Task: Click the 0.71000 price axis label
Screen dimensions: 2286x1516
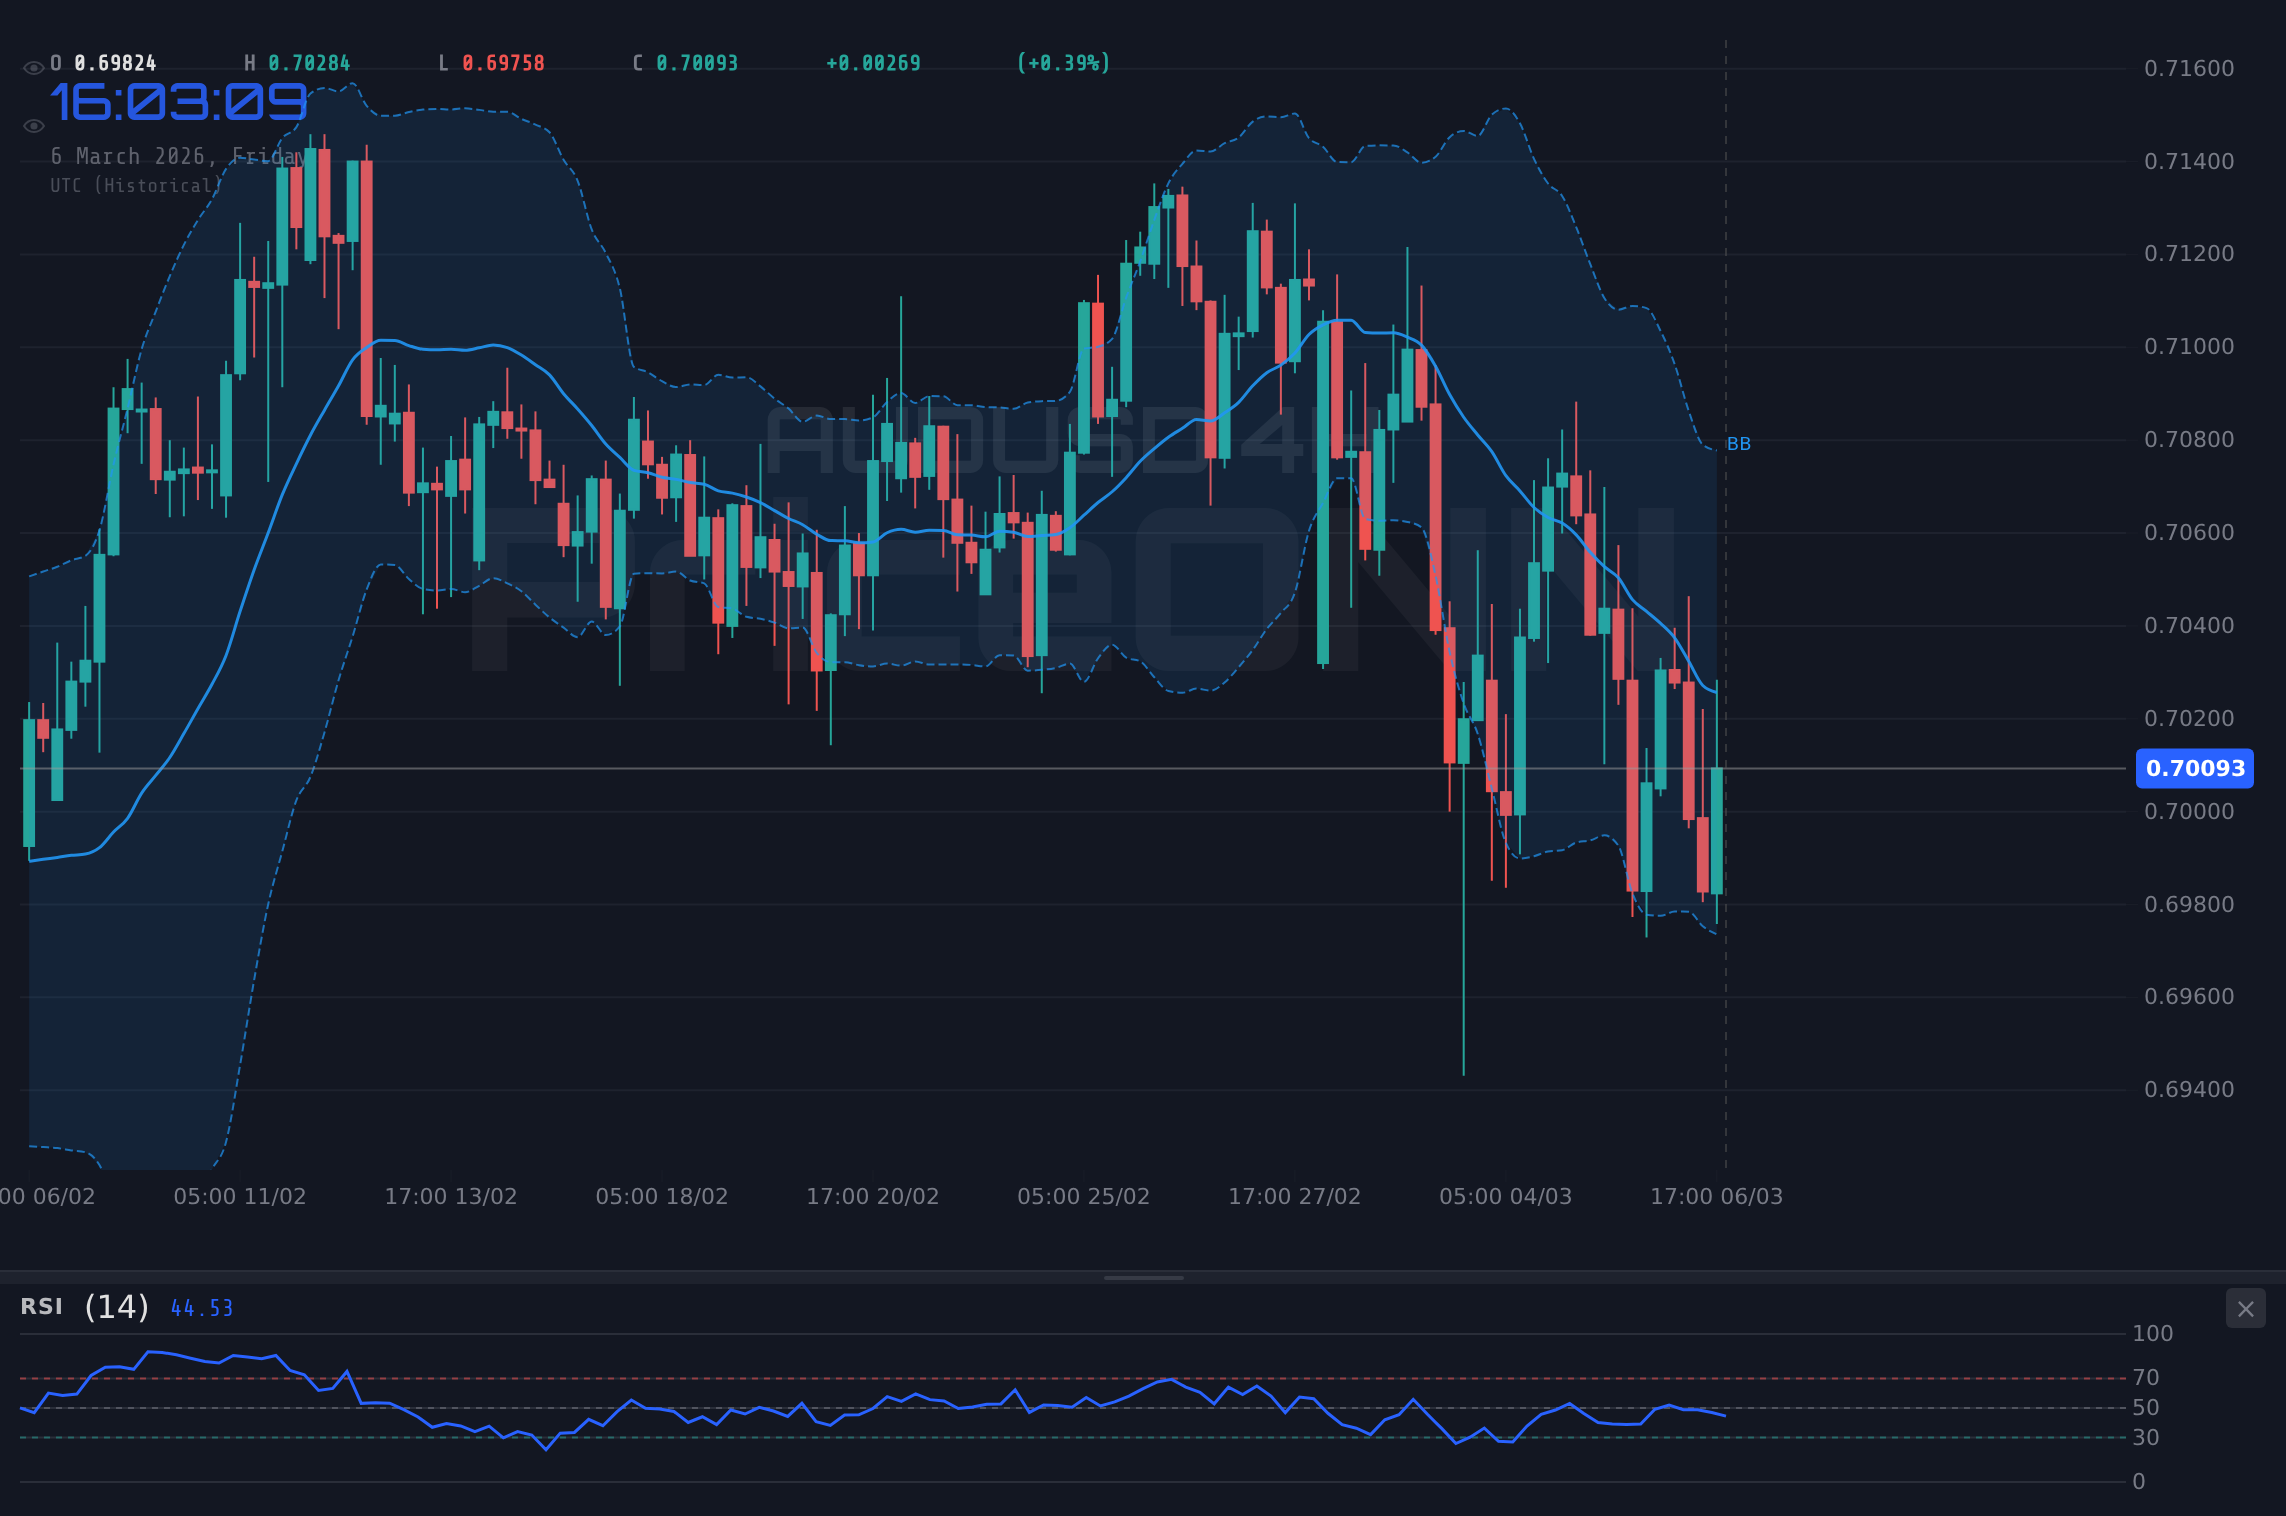Action: (2189, 347)
